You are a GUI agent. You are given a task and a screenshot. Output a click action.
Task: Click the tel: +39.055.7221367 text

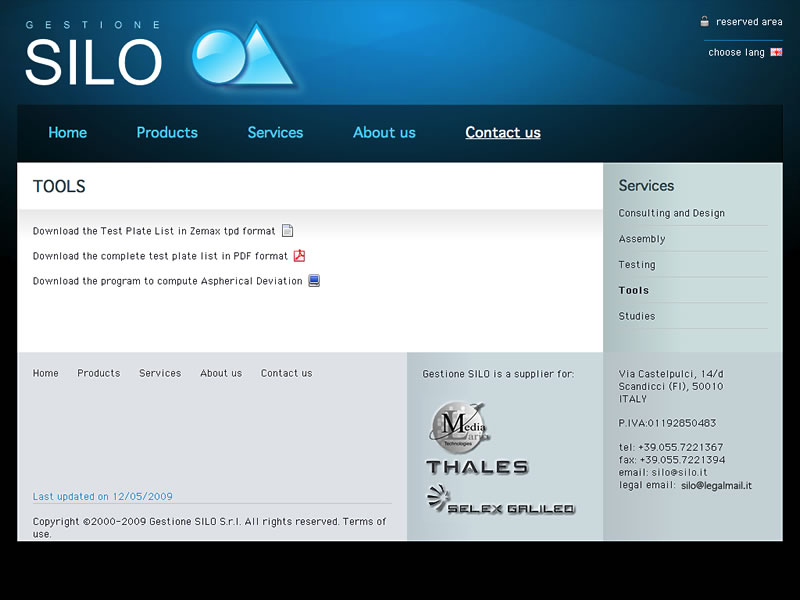click(671, 447)
